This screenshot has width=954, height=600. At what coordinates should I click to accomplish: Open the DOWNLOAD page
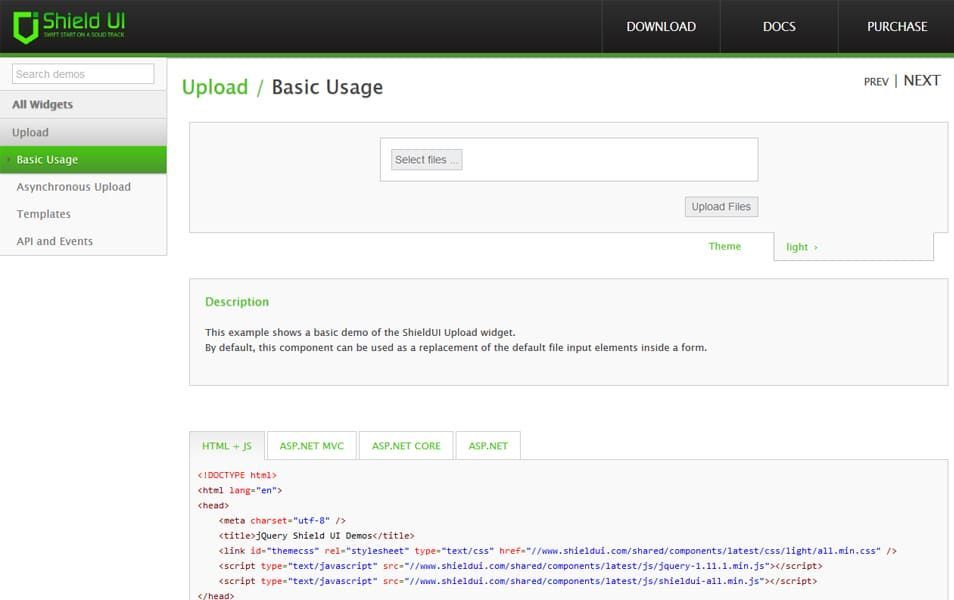tap(661, 27)
